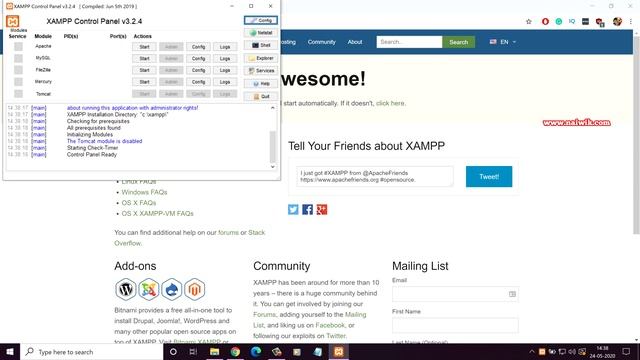Viewport: 640px width, 360px height.
Task: Click the taskbar search box
Action: [91, 351]
